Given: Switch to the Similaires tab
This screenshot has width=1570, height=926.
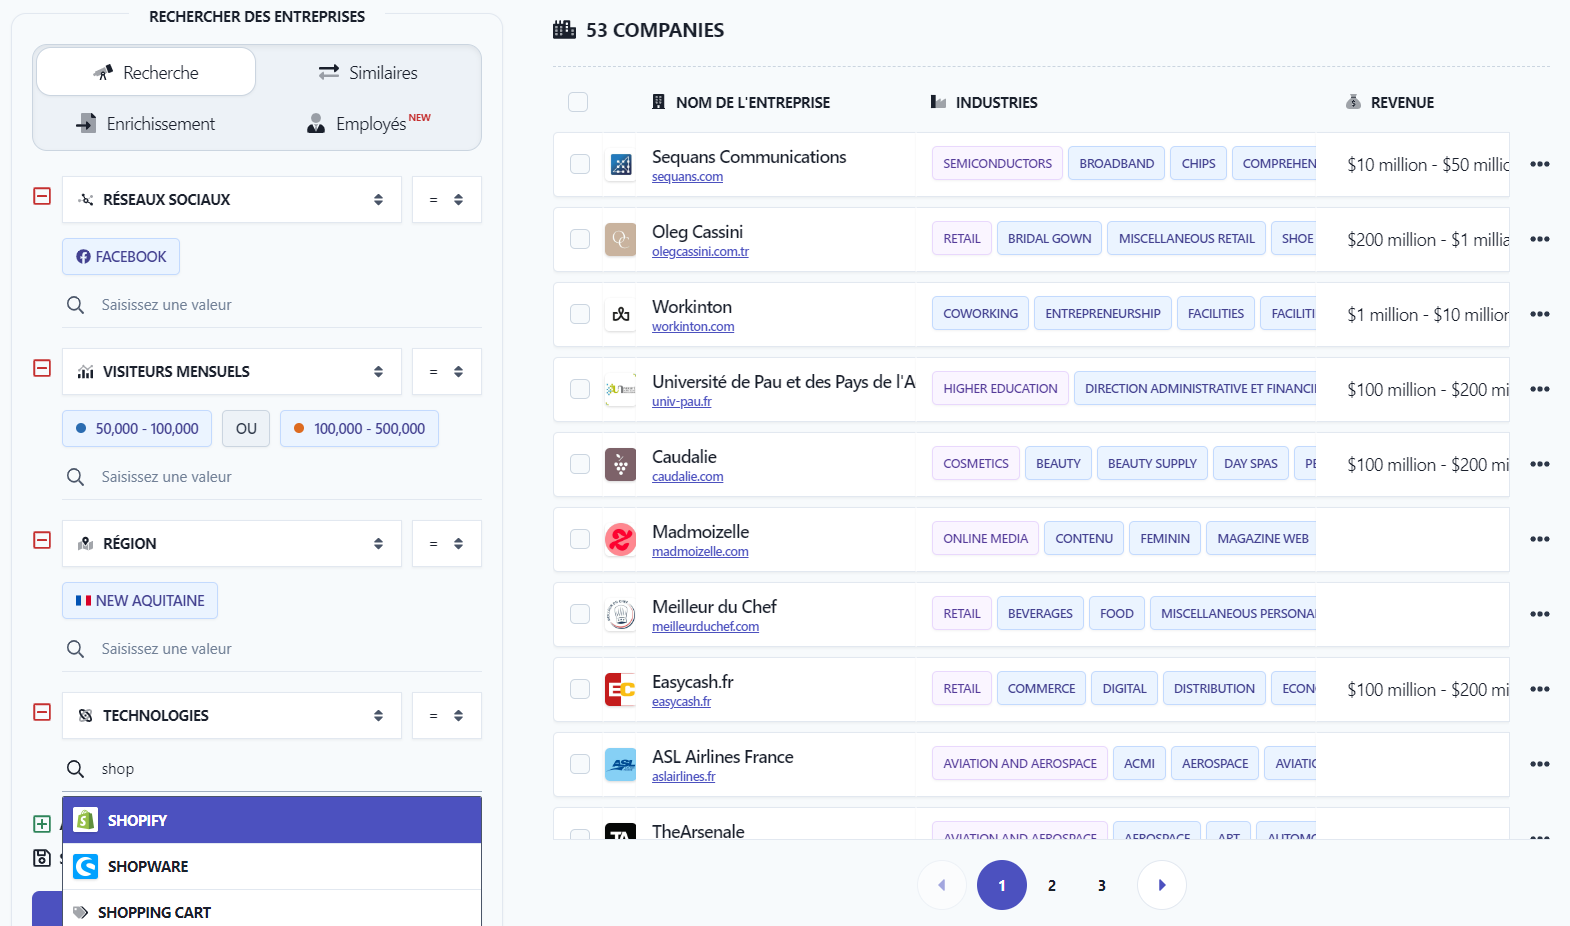Looking at the screenshot, I should point(368,72).
